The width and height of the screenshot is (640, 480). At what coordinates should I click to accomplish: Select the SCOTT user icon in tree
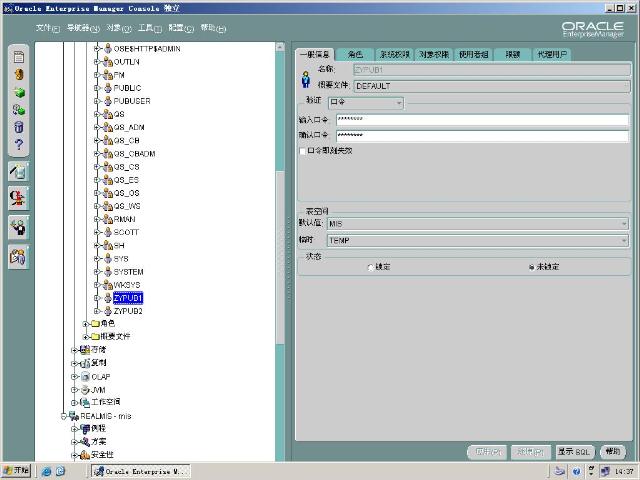(108, 232)
